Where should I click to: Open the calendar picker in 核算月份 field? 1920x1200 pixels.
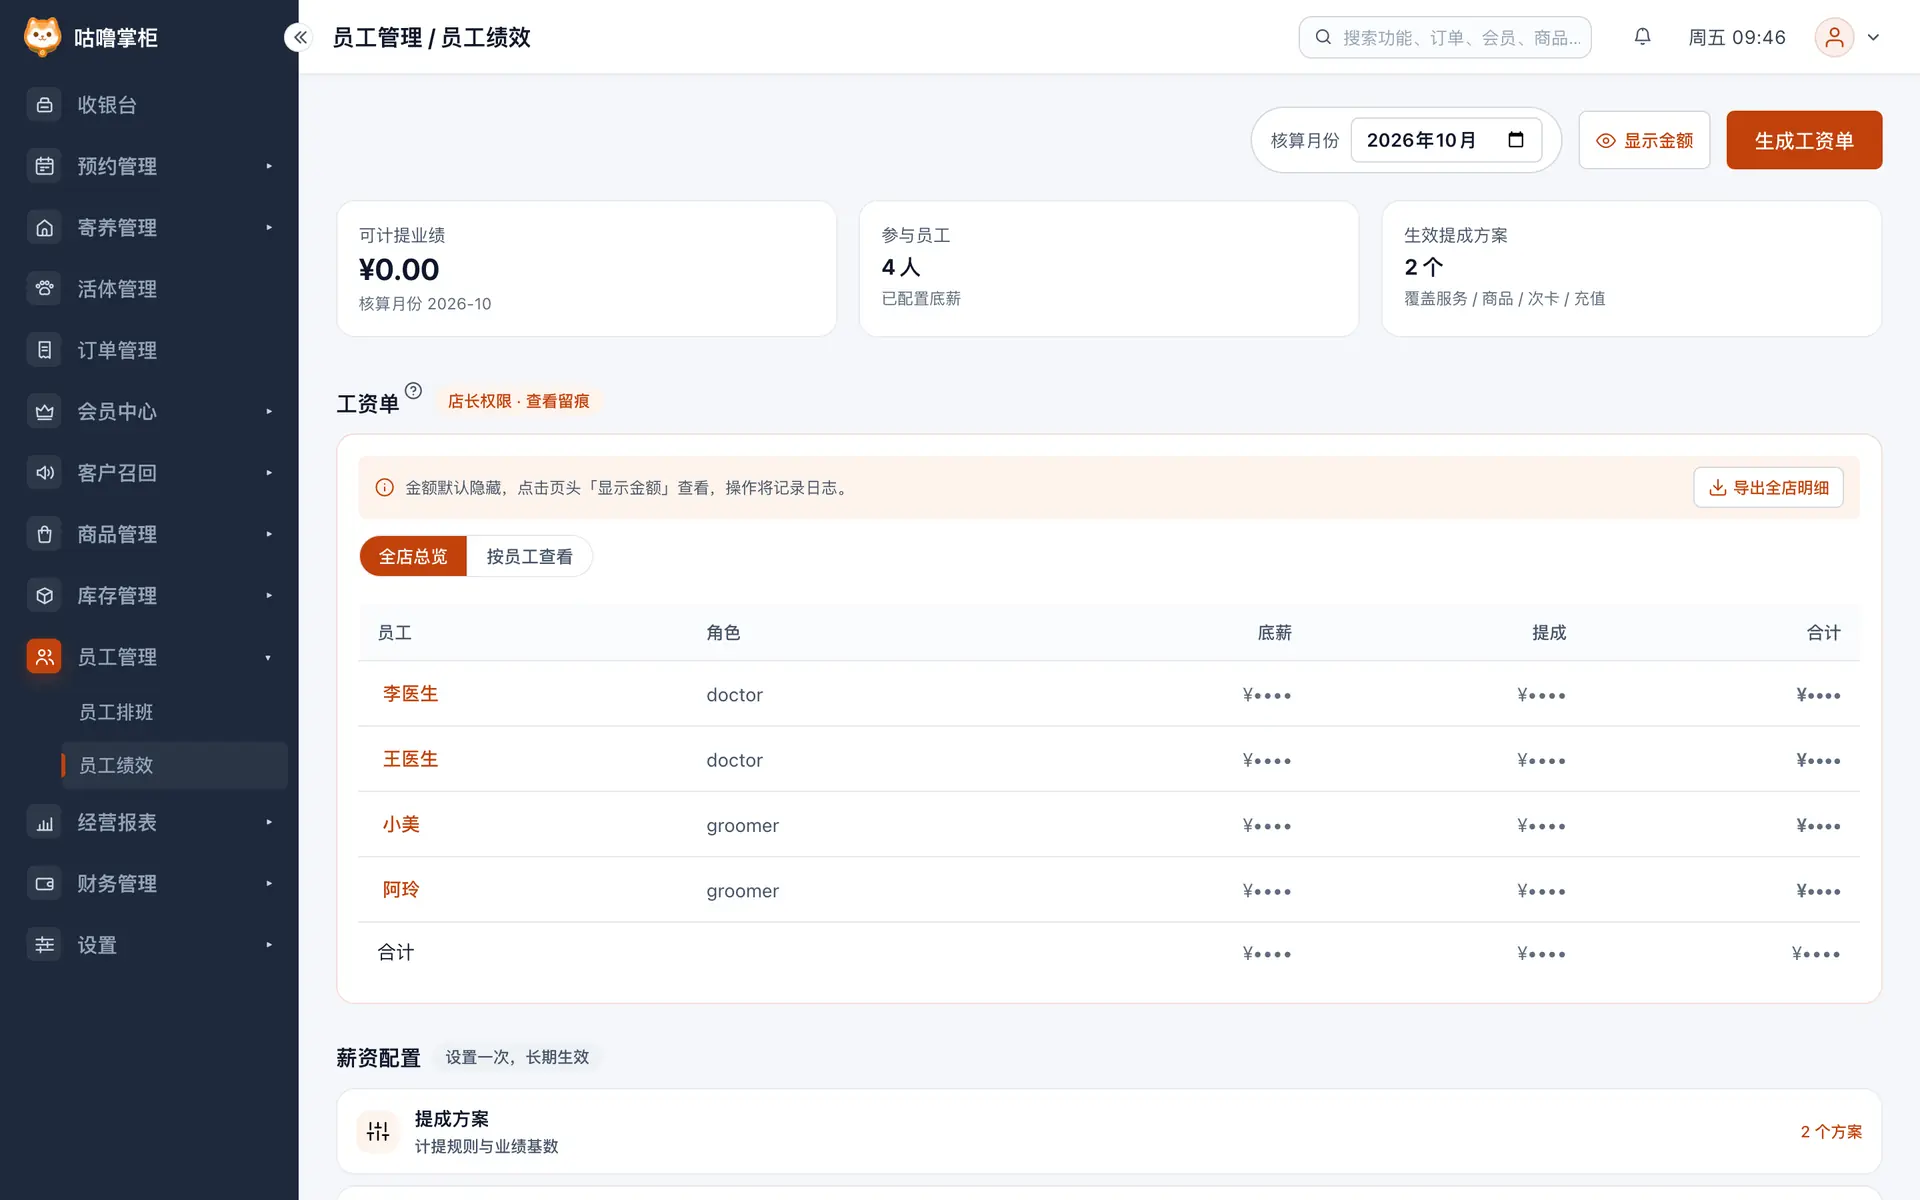pos(1516,140)
